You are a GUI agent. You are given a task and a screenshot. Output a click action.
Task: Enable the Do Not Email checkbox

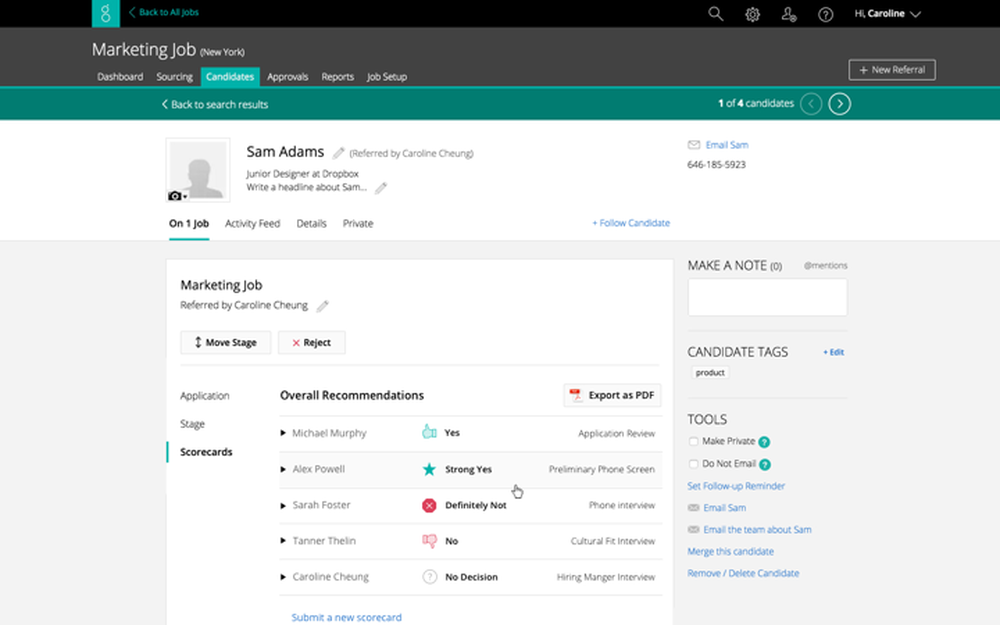tap(693, 464)
